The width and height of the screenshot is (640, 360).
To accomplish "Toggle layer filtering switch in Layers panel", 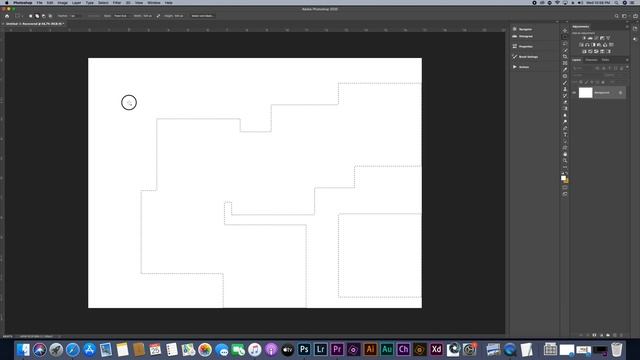I will click(627, 67).
